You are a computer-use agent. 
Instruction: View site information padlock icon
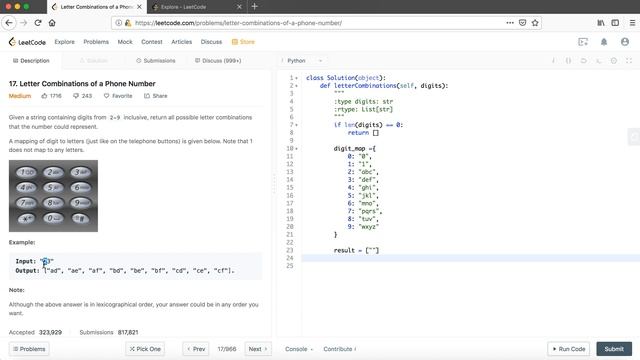pyautogui.click(x=128, y=23)
